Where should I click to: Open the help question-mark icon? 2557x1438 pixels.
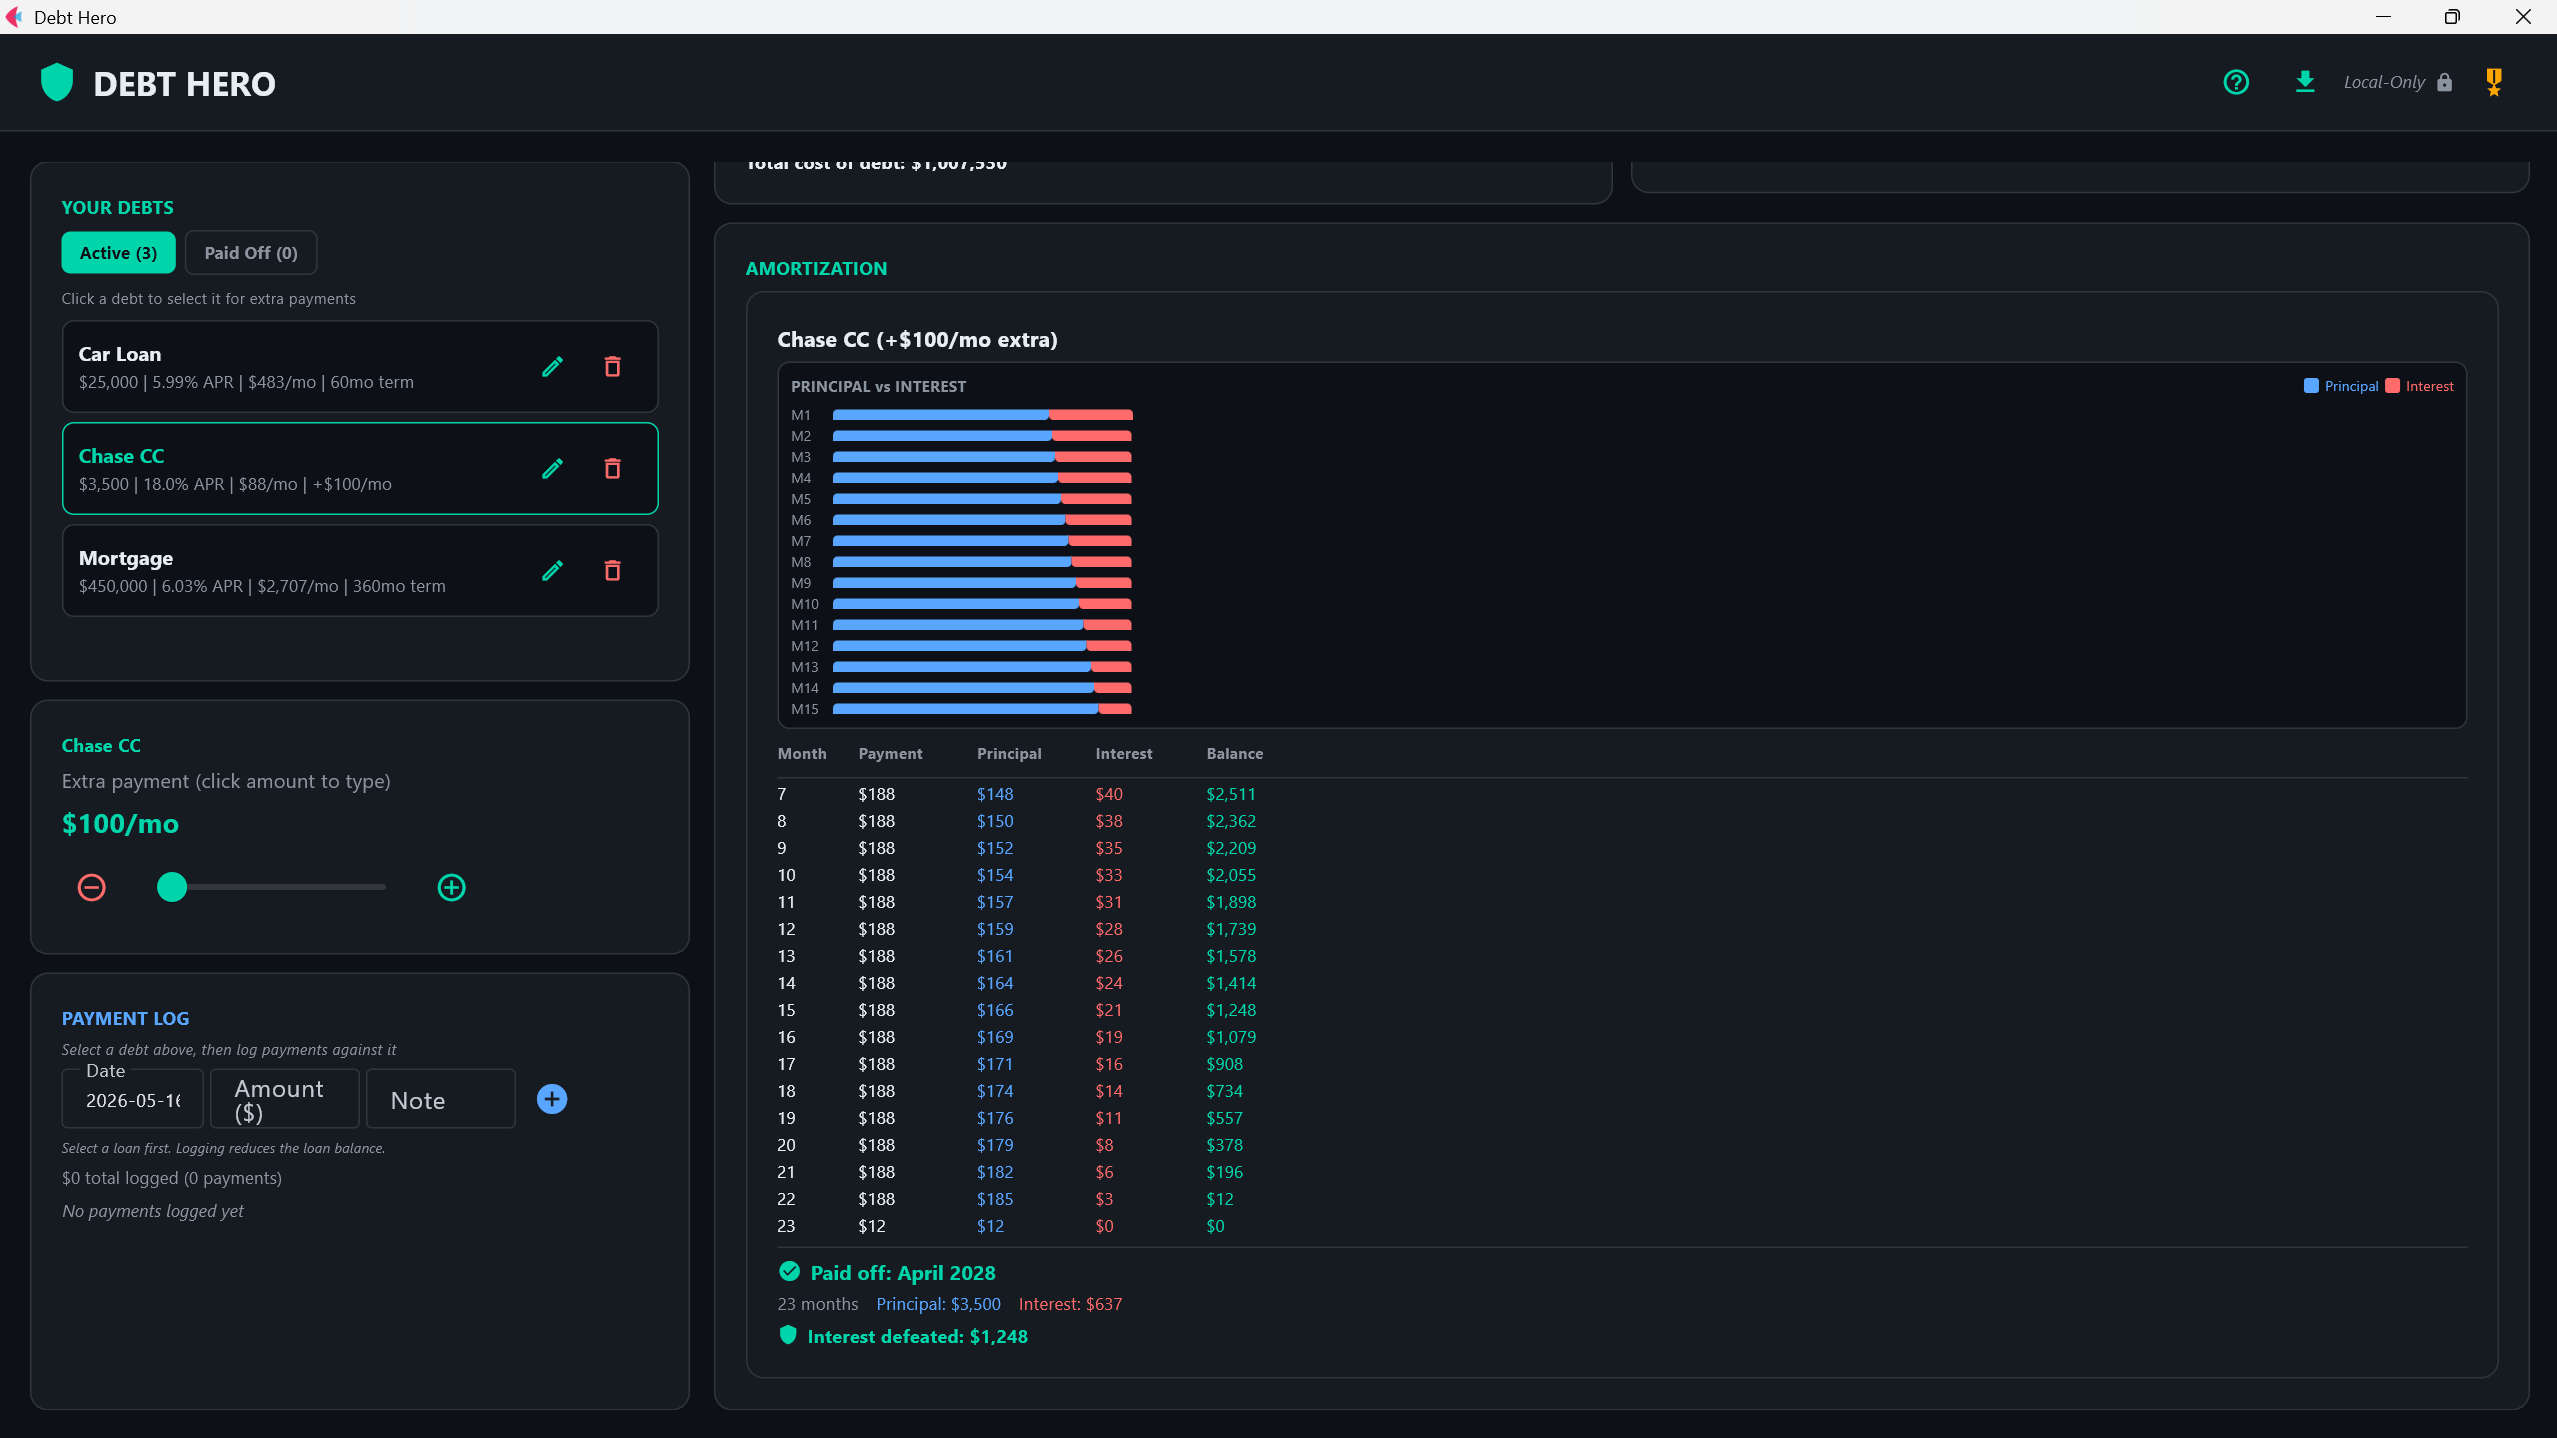click(2236, 82)
